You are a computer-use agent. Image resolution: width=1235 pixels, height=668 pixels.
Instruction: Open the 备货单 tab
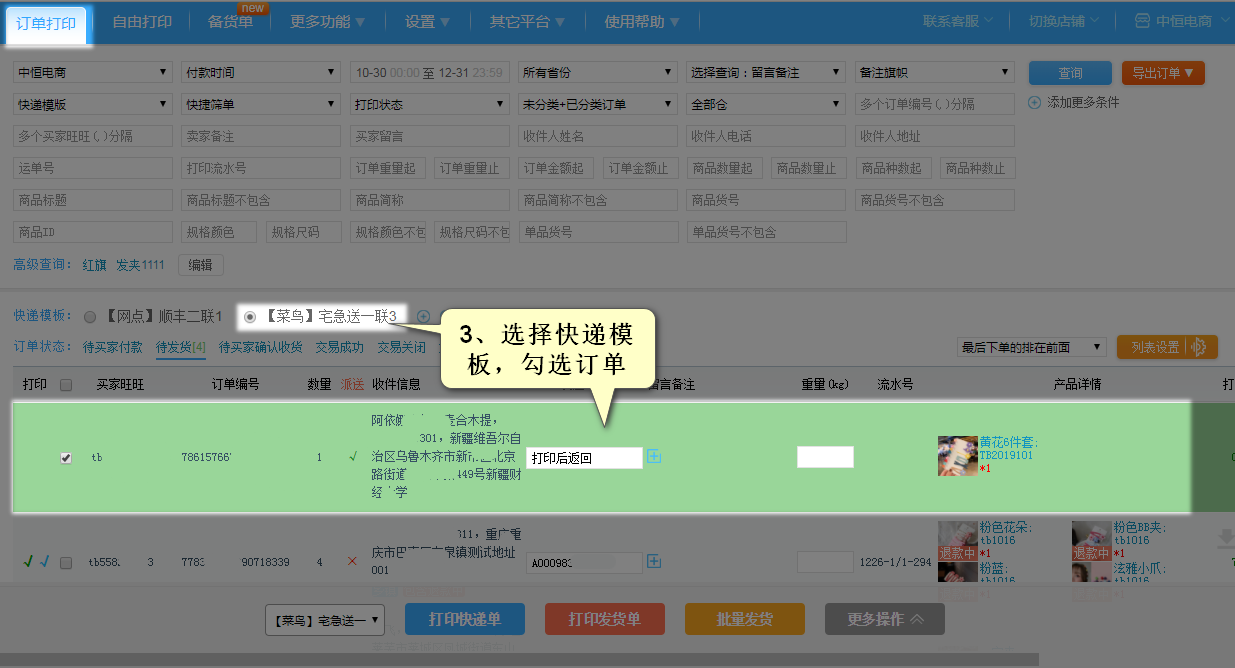231,21
